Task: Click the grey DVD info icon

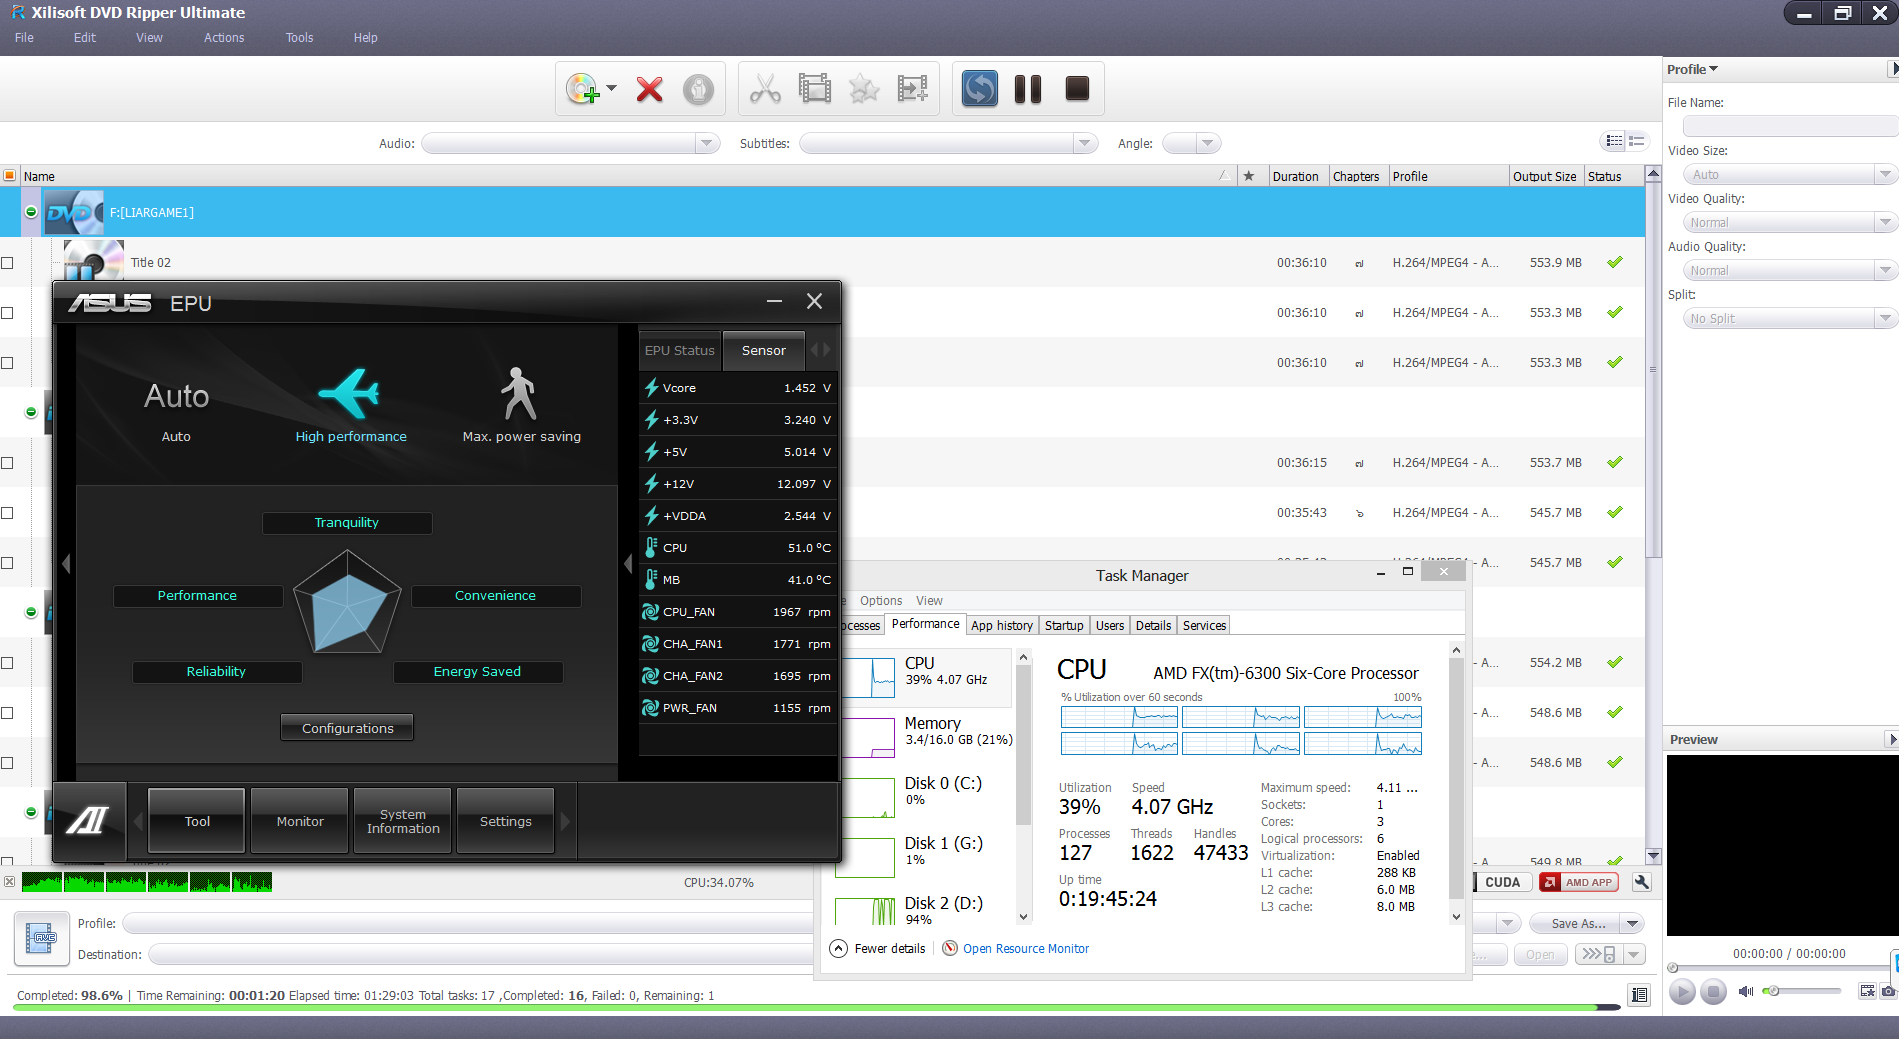Action: coord(698,89)
